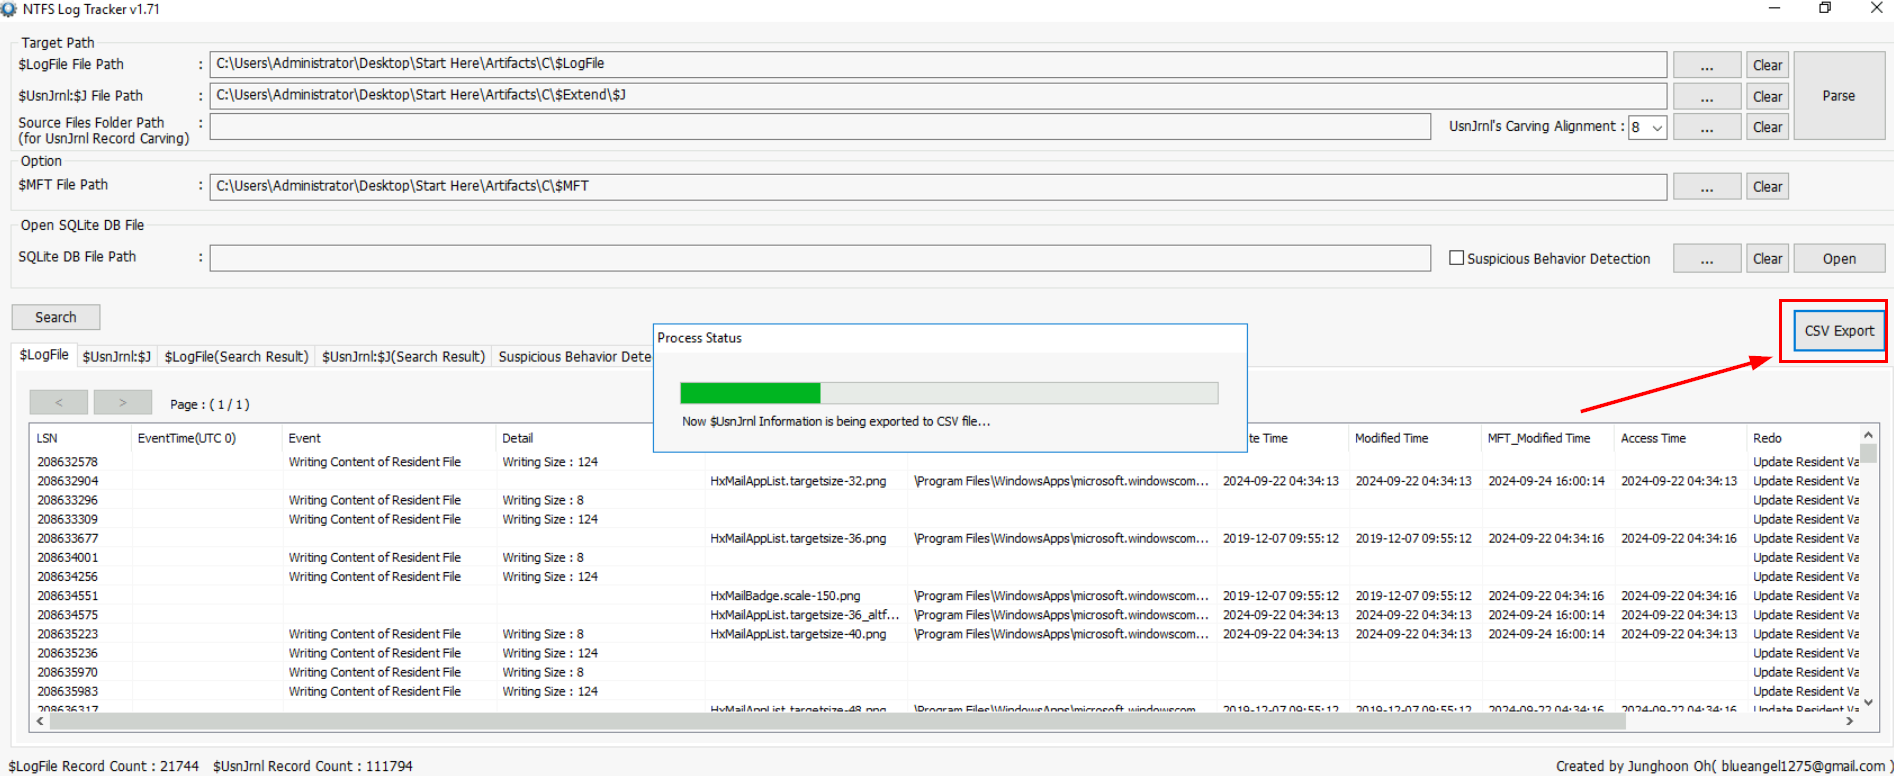Click the Redo column header
Viewport: 1894px width, 776px height.
(1802, 438)
